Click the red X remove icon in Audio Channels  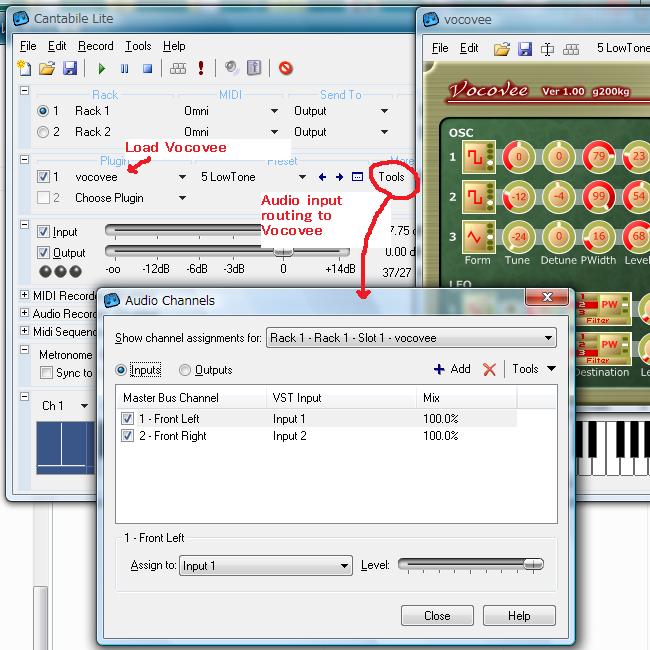(489, 369)
